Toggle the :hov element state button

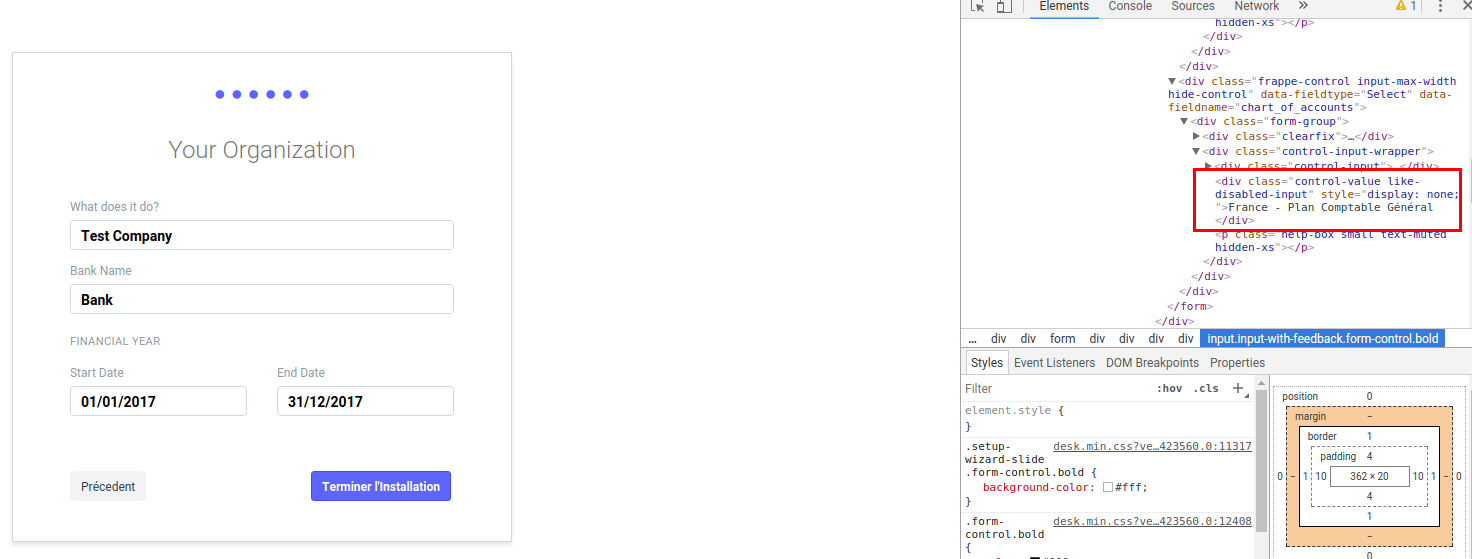pyautogui.click(x=1169, y=388)
